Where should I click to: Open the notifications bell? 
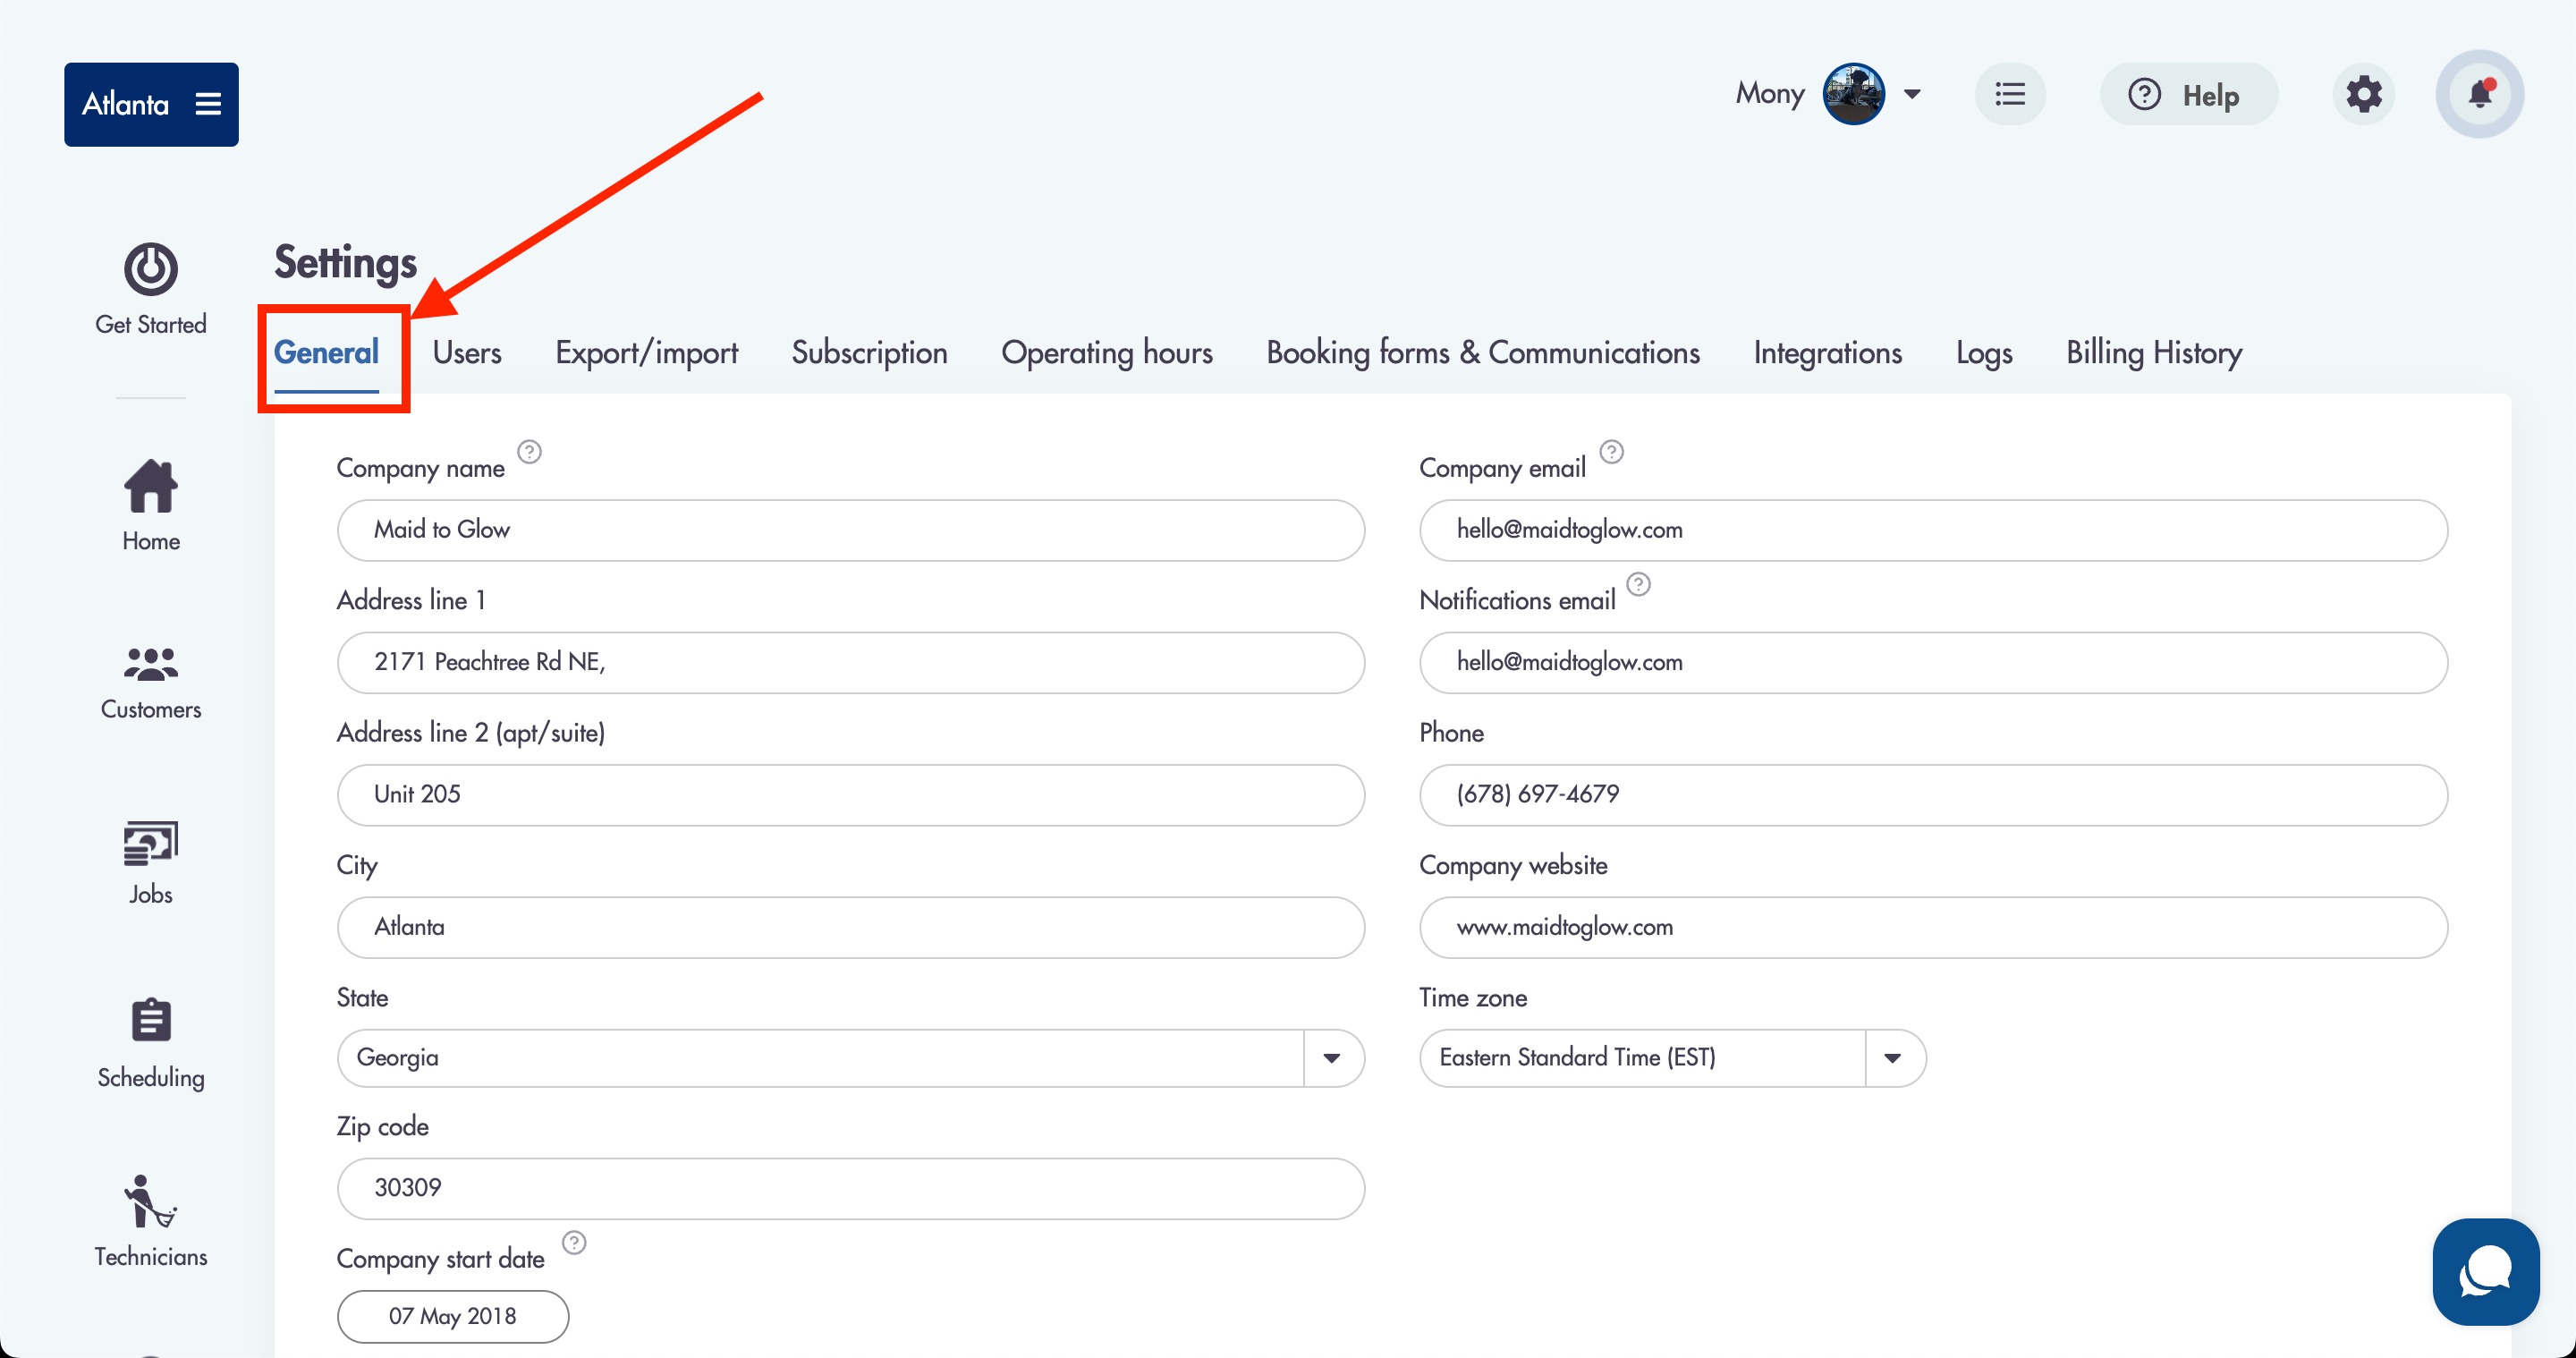click(2480, 95)
